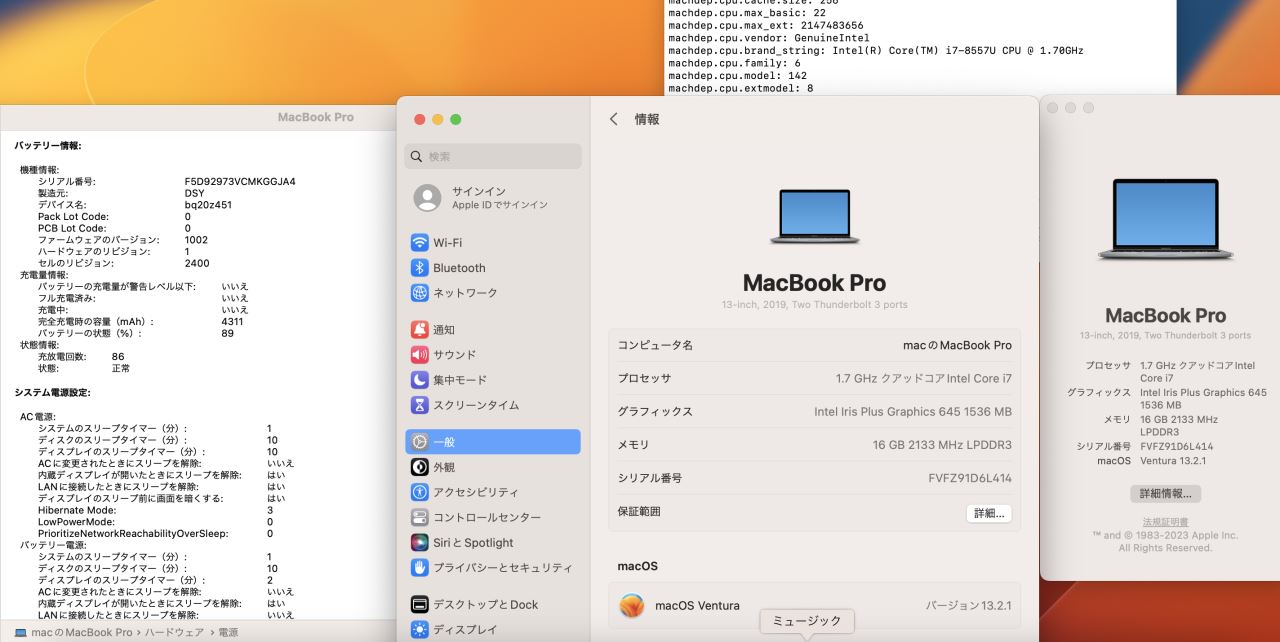Select the 一般 general item
The width and height of the screenshot is (1280, 642).
coord(493,442)
